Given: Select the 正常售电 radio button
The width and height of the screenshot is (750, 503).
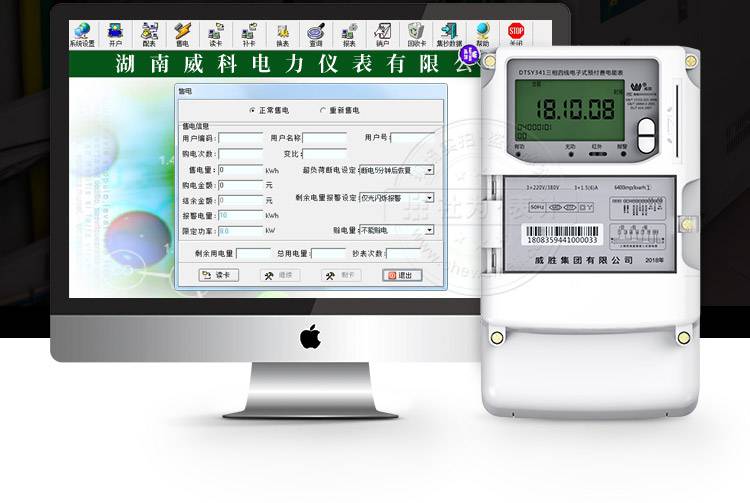Looking at the screenshot, I should (x=252, y=110).
